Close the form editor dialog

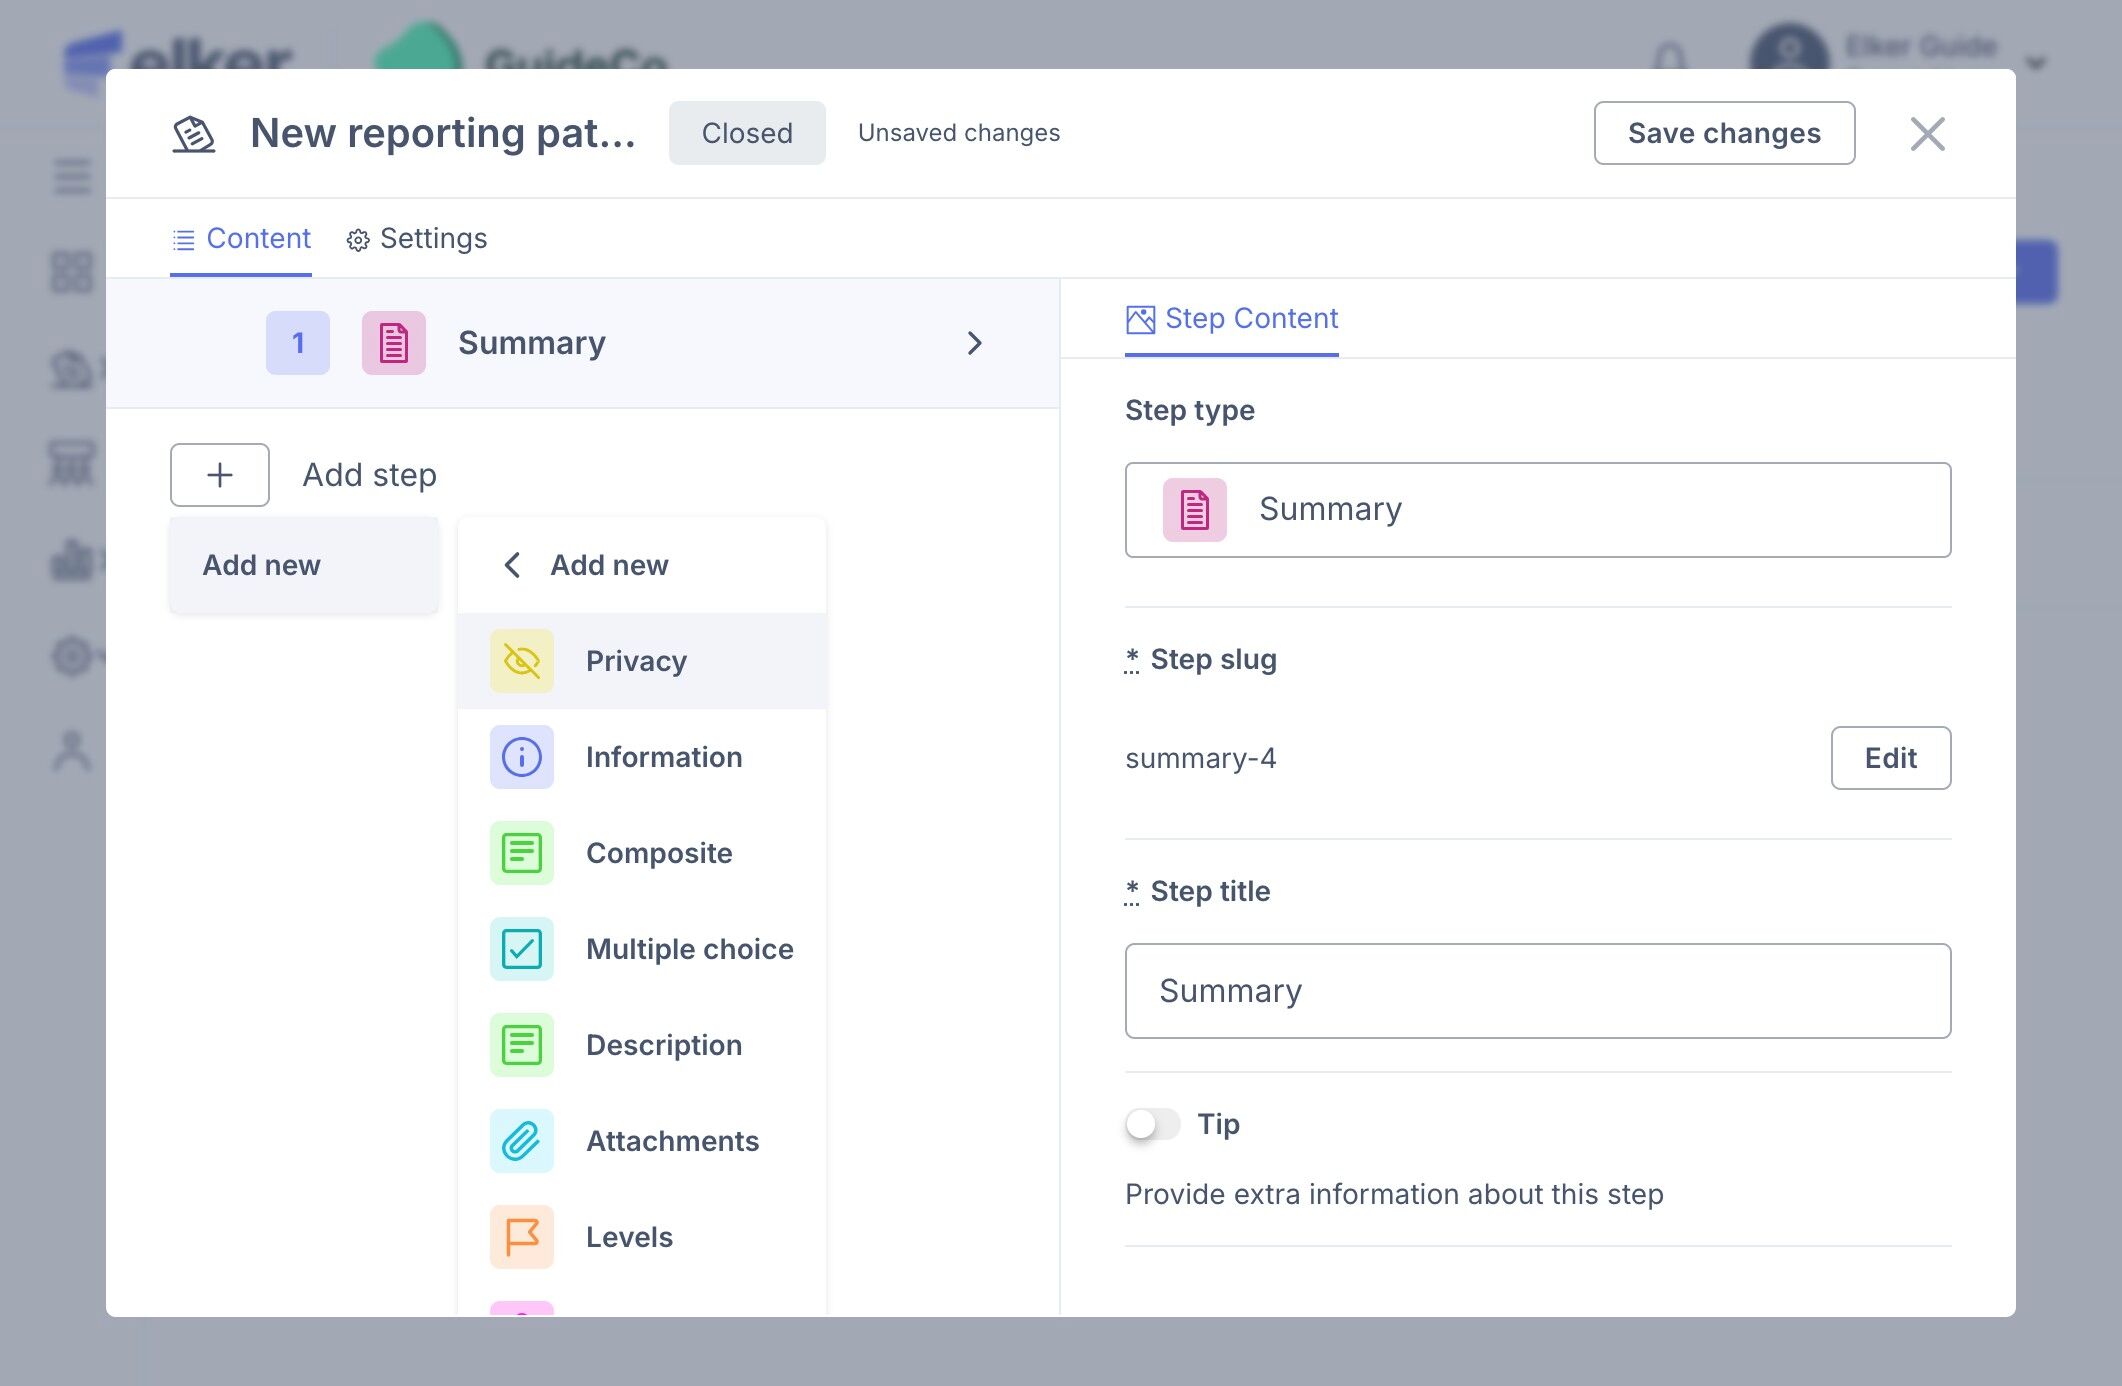1927,134
